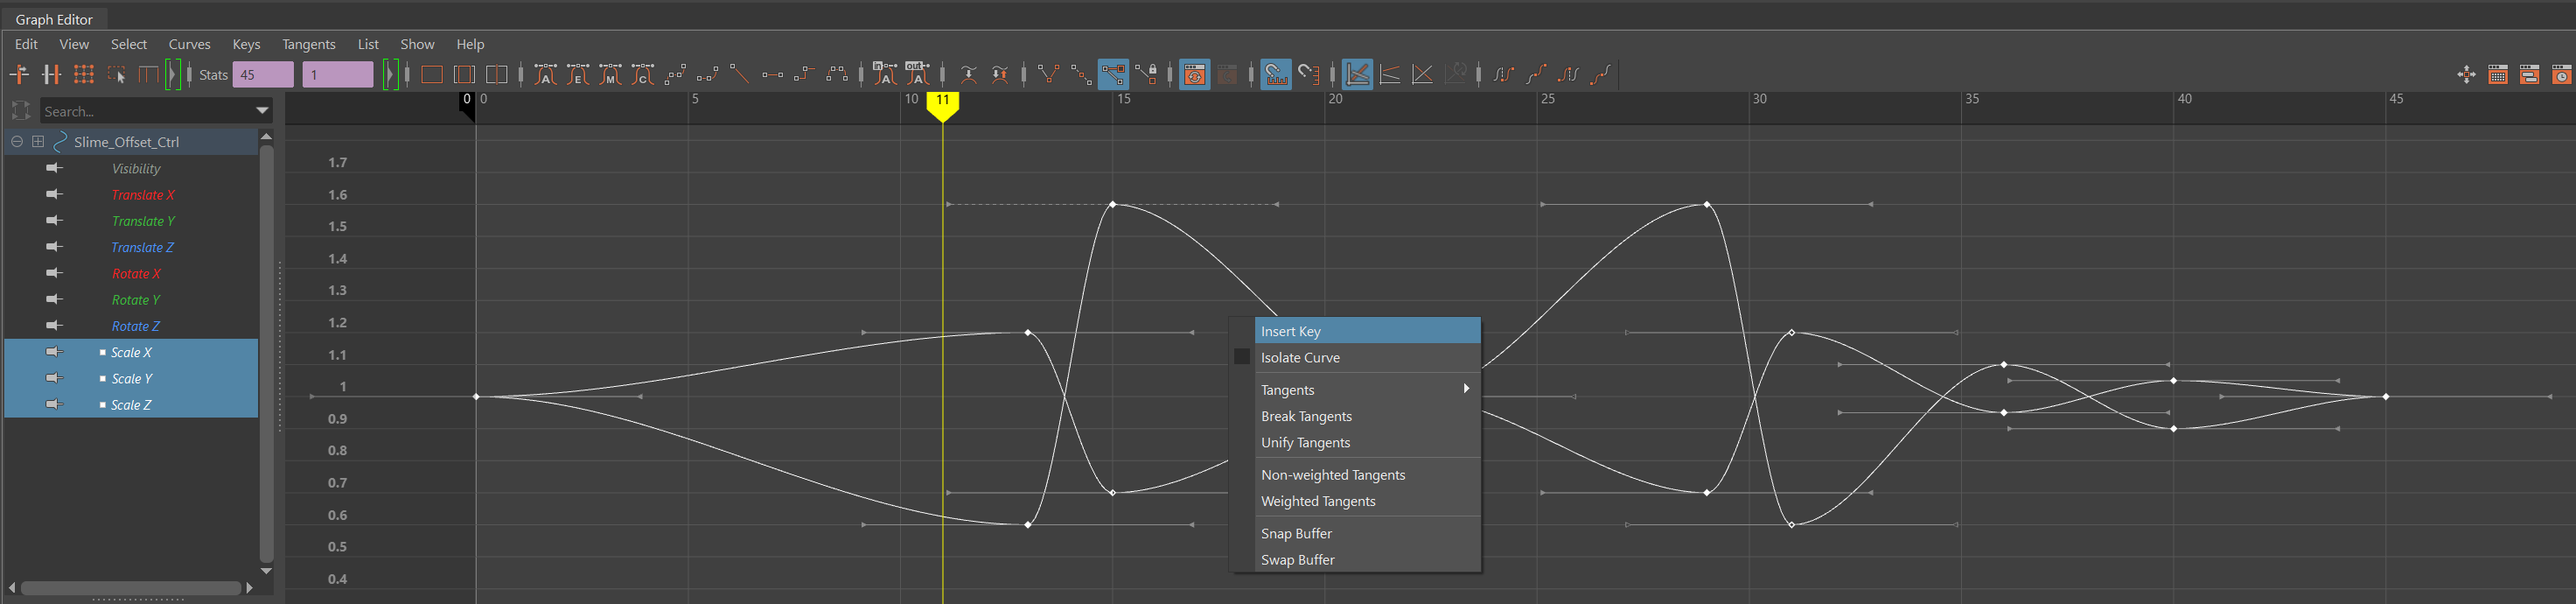The width and height of the screenshot is (2576, 604).
Task: Click the current time marker at 11
Action: pyautogui.click(x=942, y=106)
